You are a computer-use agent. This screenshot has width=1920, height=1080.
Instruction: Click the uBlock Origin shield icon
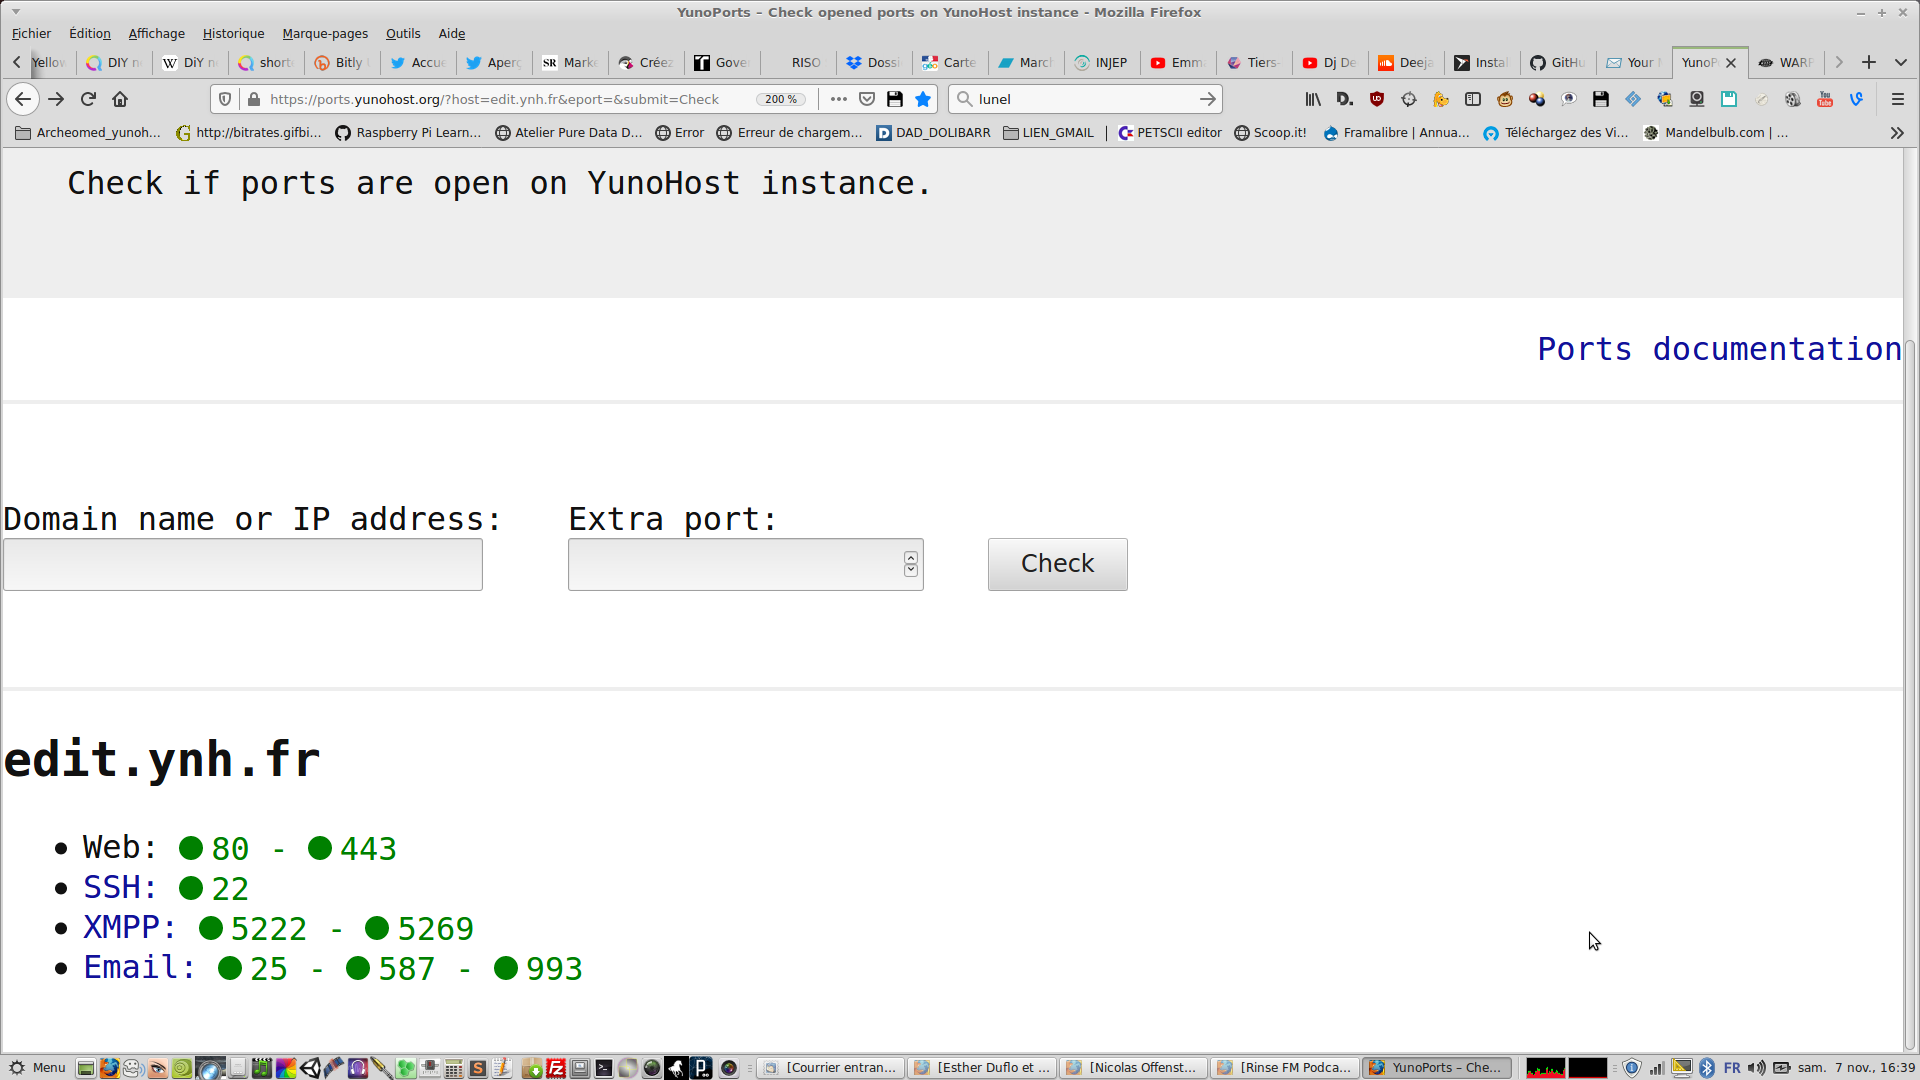[x=1377, y=99]
